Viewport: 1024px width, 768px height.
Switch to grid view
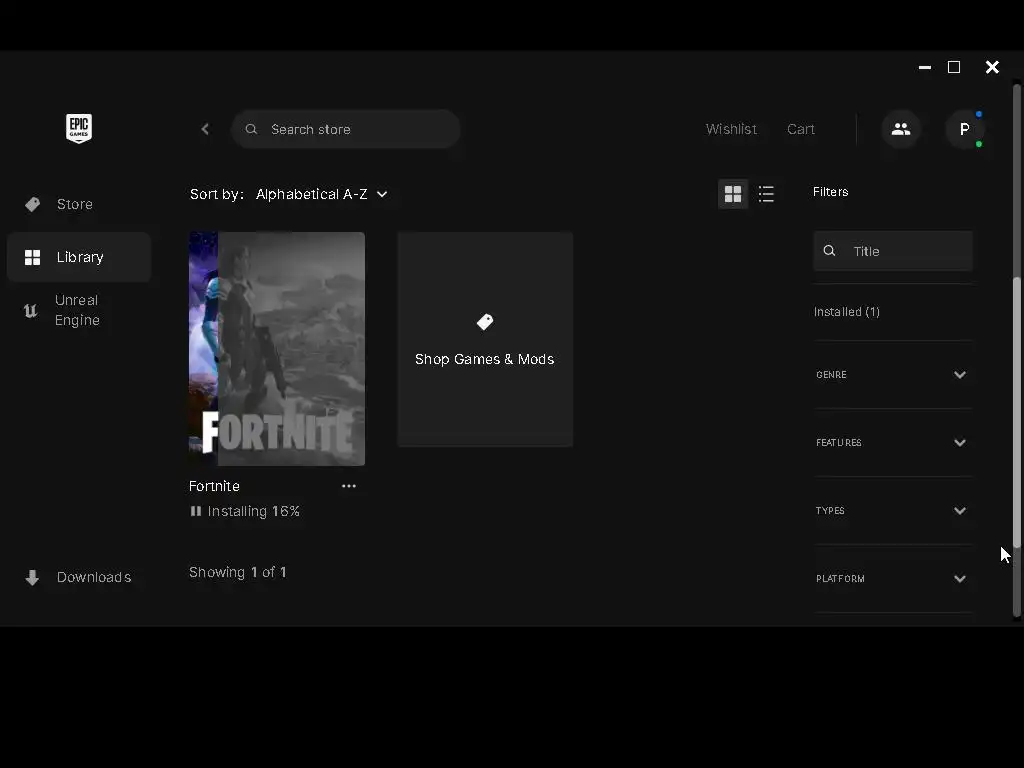click(x=733, y=194)
